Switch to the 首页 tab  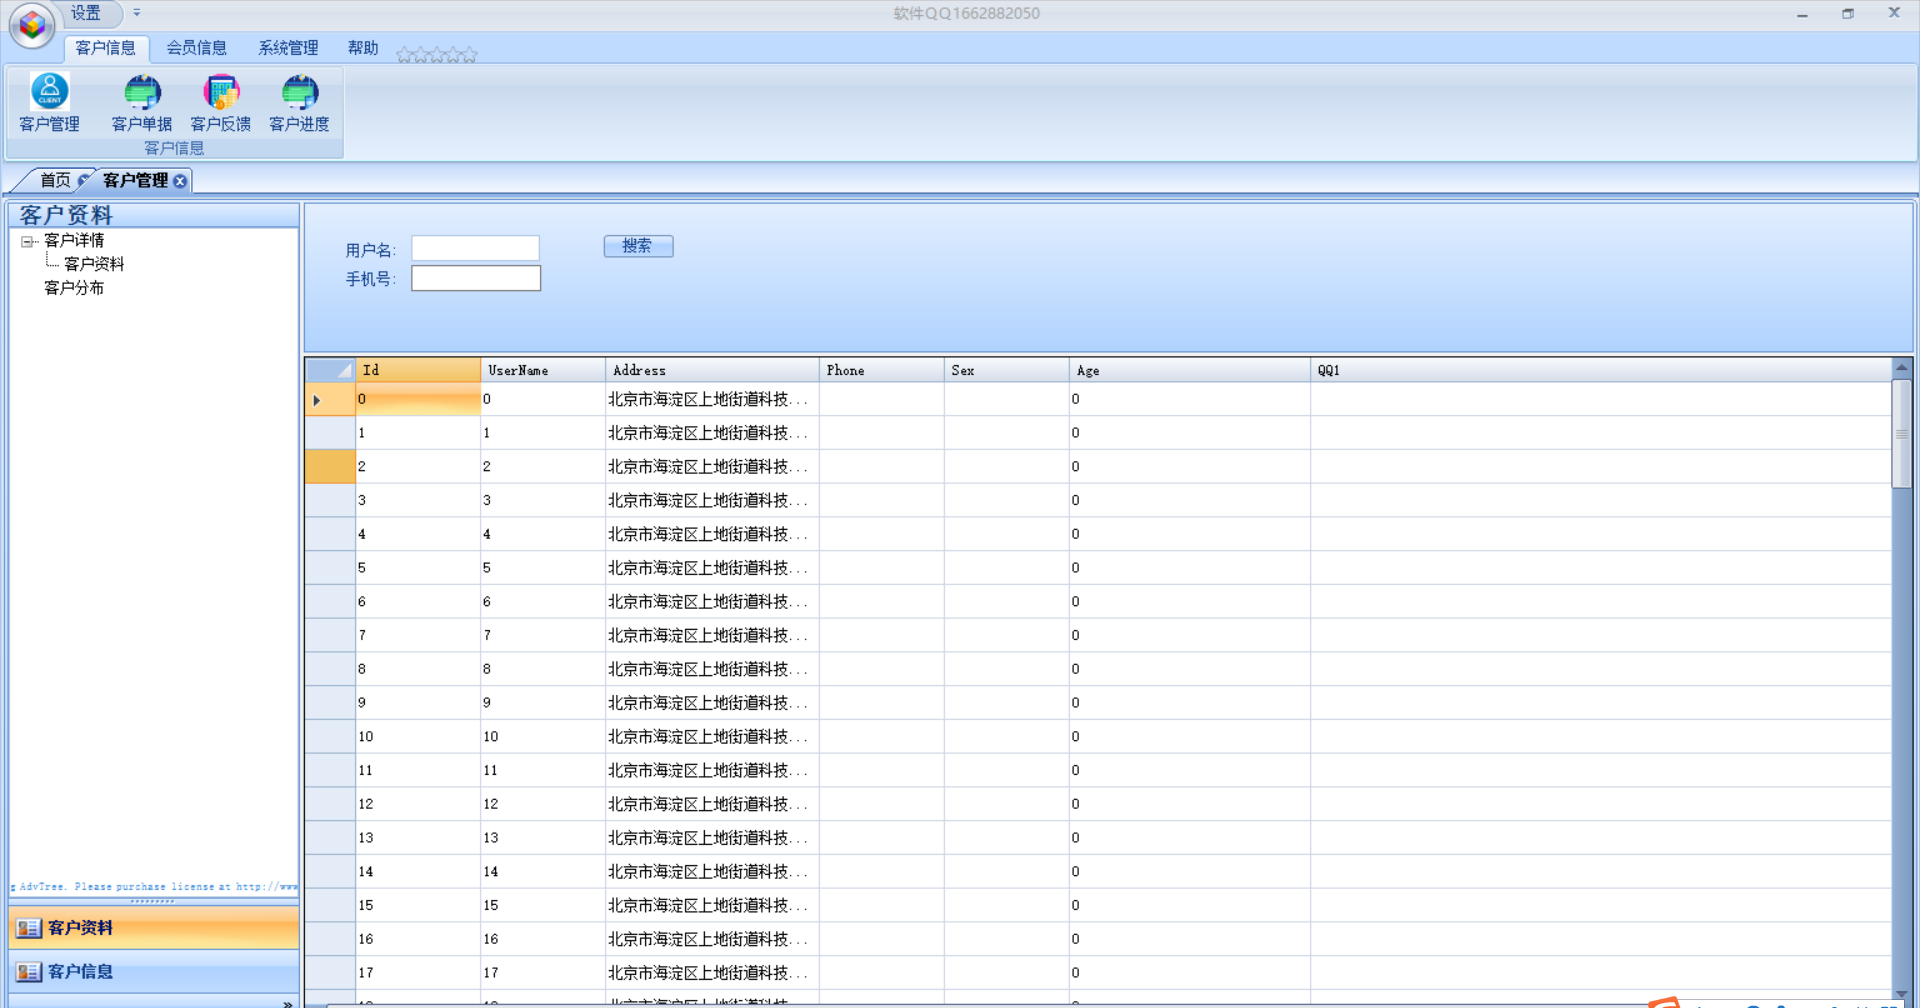point(55,180)
